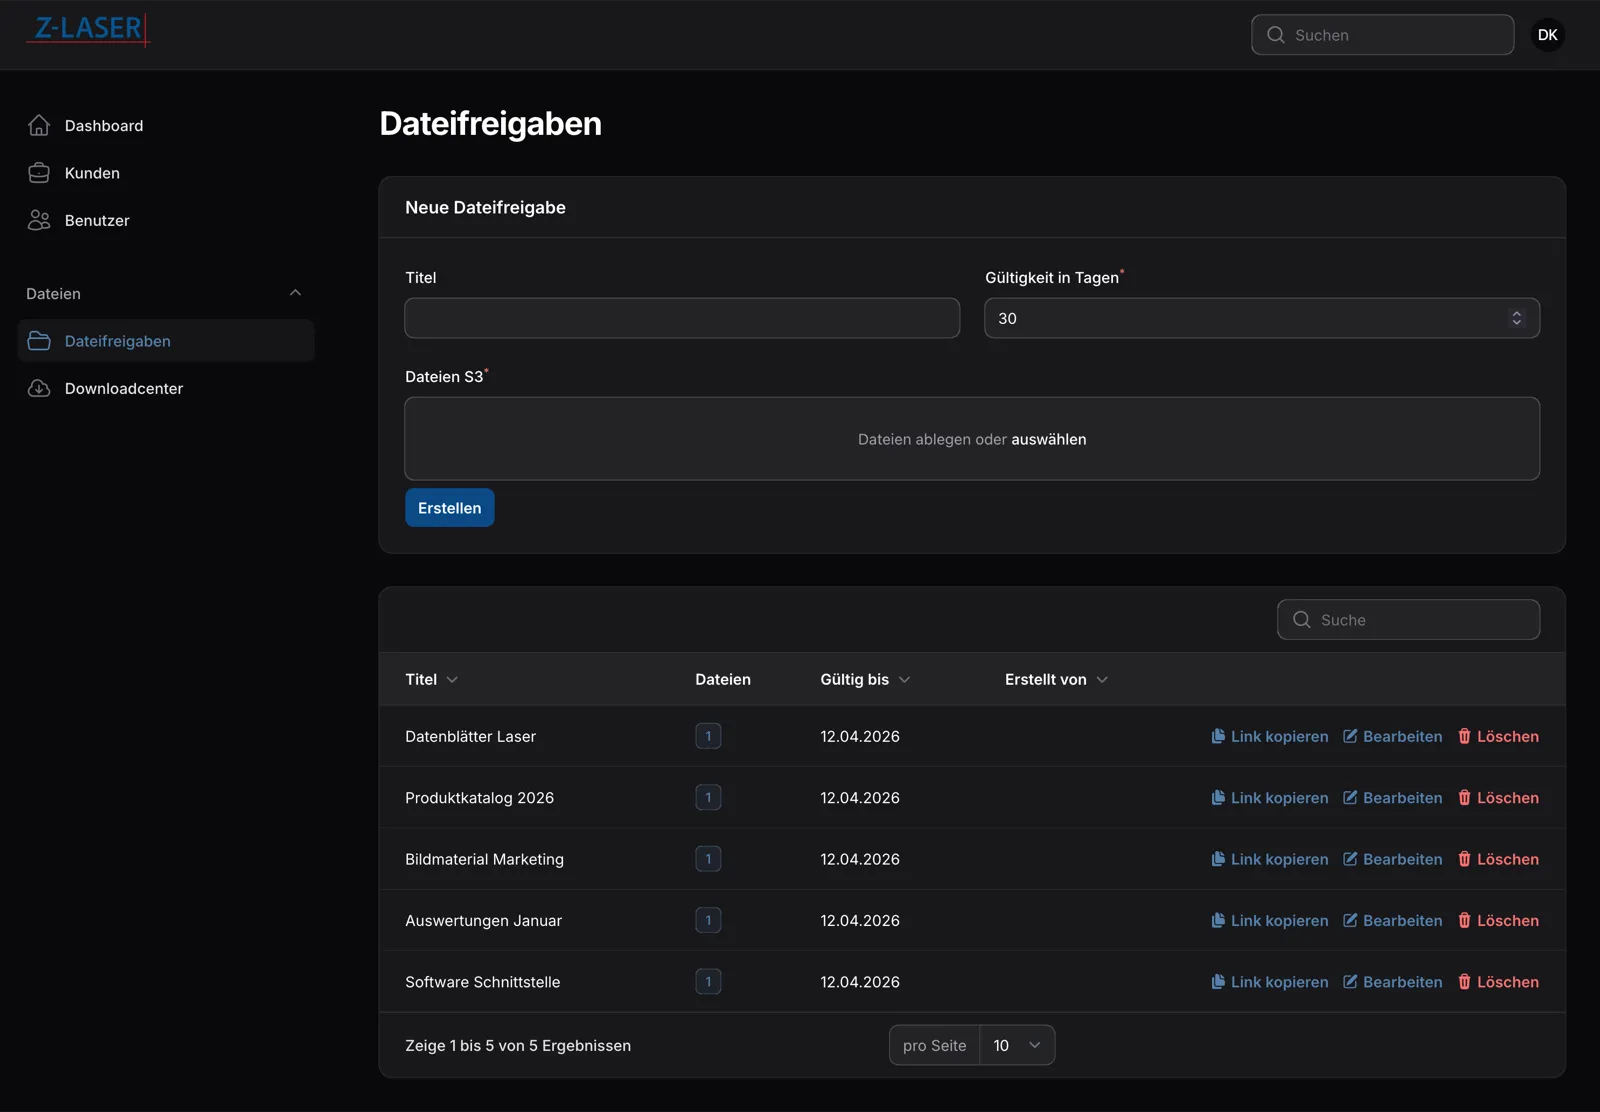
Task: Click the Downloadcenter cloud icon
Action: pos(39,388)
